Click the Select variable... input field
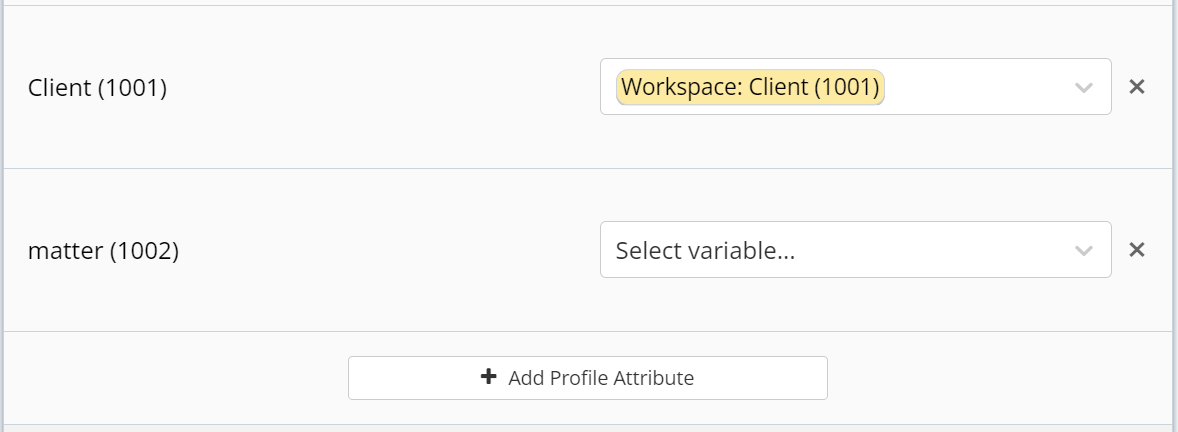 tap(856, 249)
